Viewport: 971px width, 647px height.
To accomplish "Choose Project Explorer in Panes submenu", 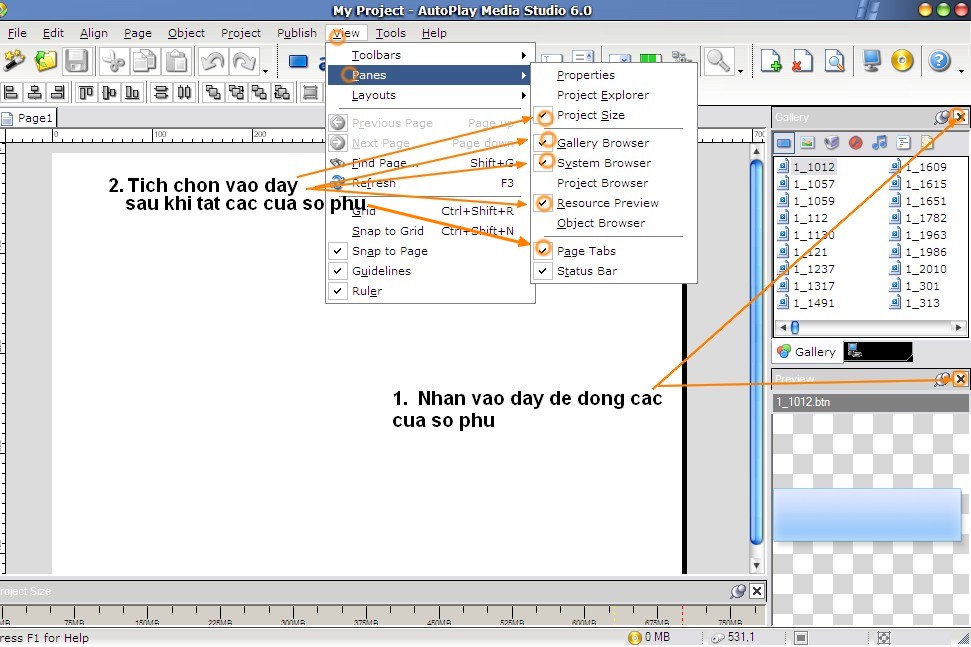I will click(603, 95).
